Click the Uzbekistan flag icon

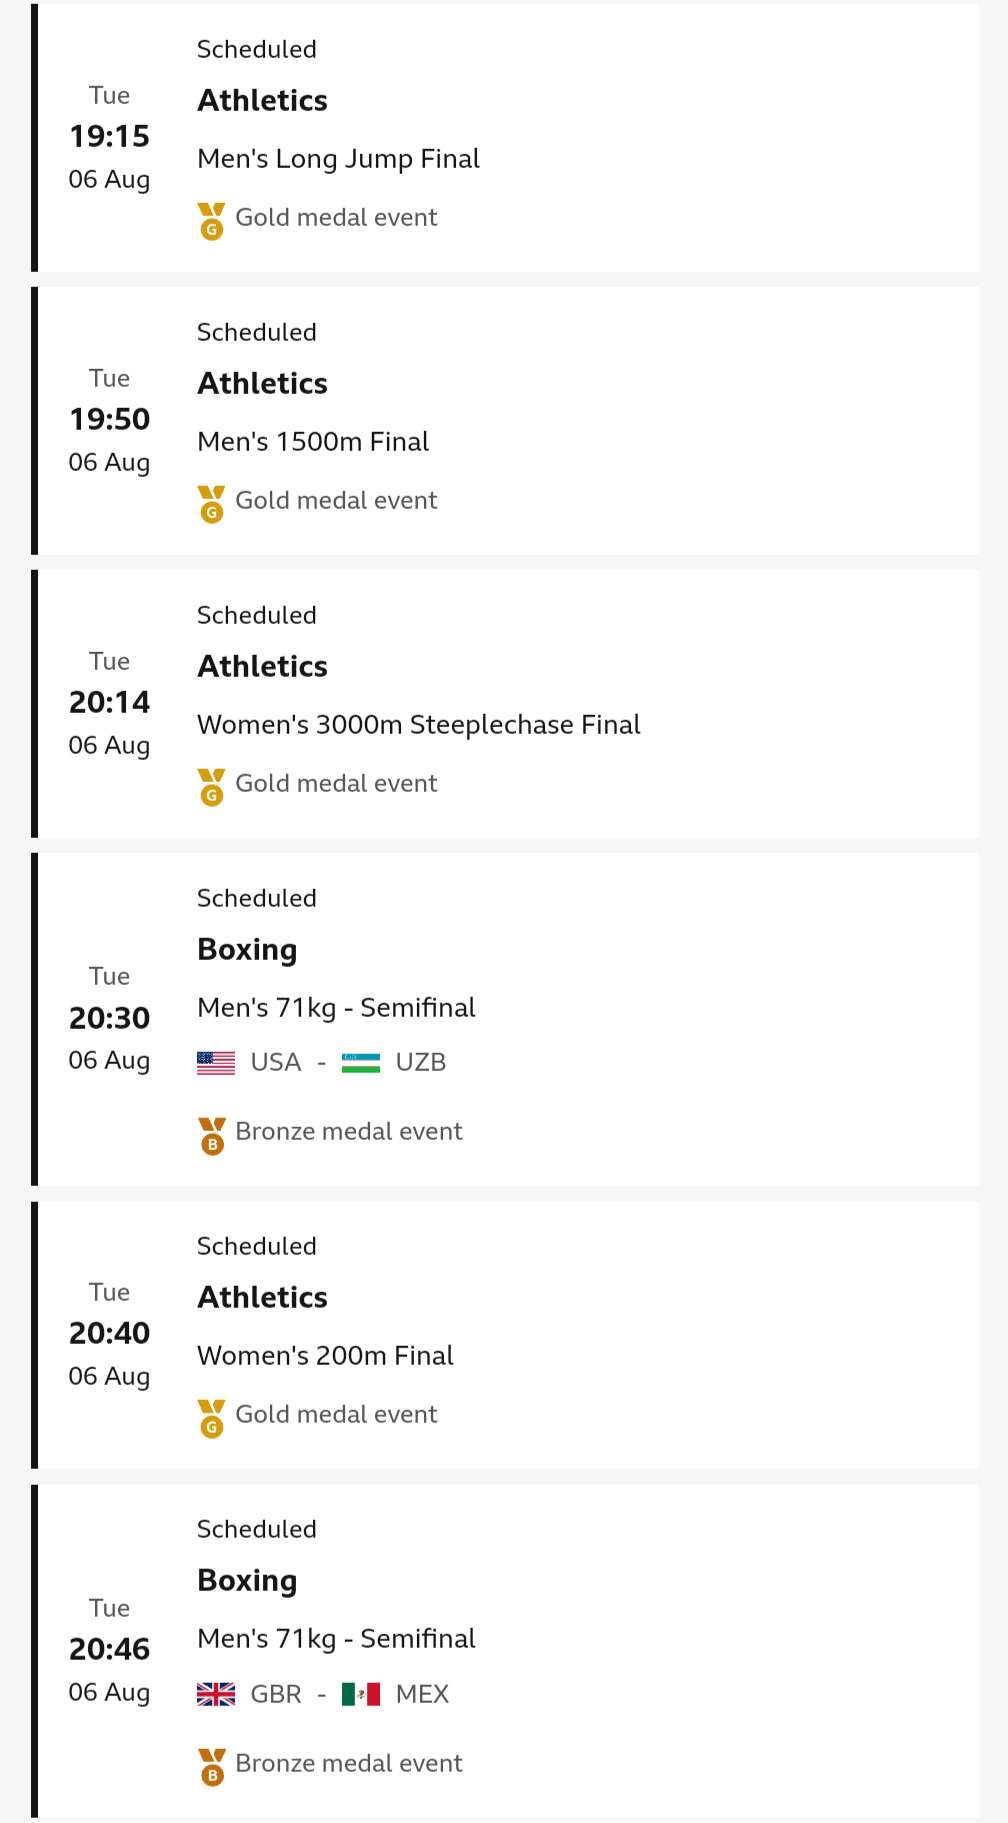(360, 1063)
